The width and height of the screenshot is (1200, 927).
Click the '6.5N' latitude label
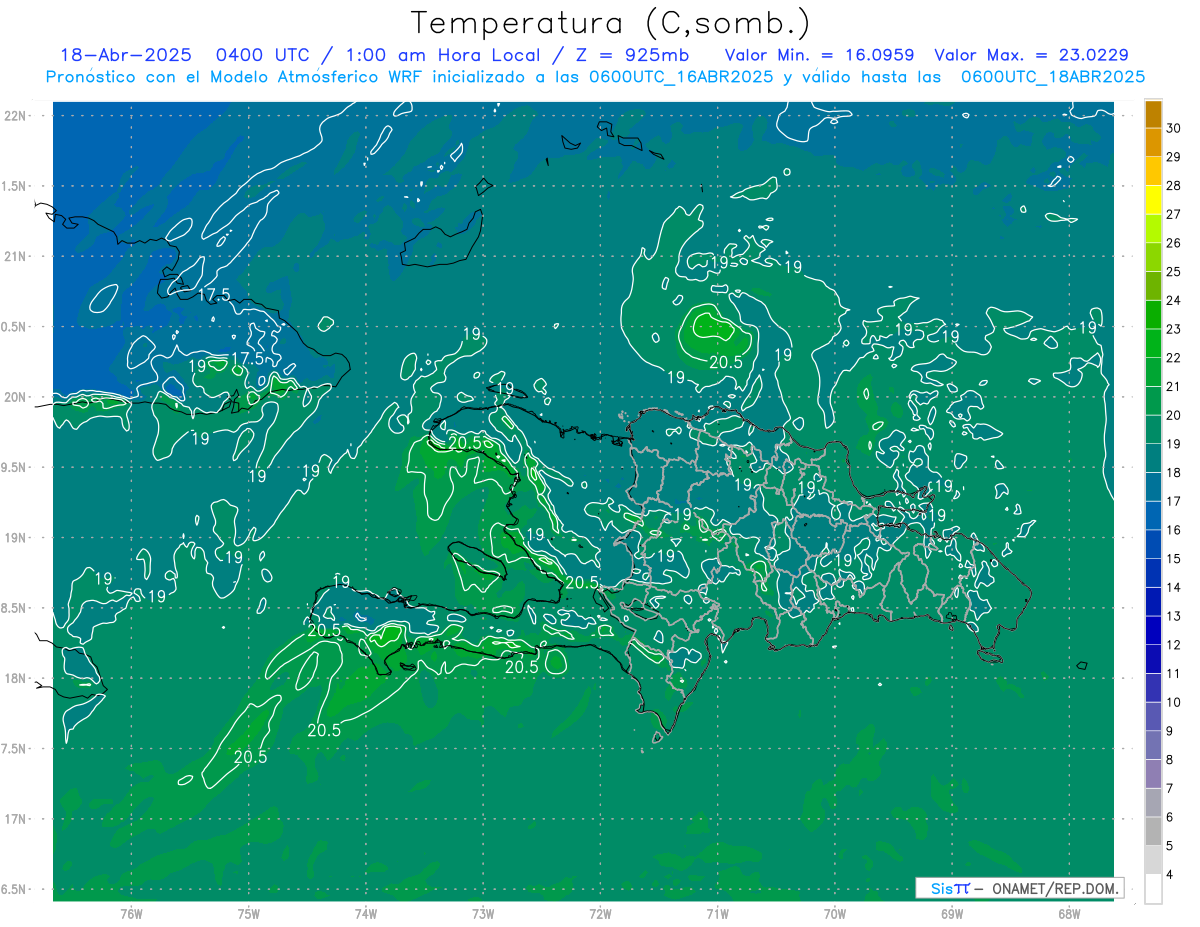pyautogui.click(x=15, y=889)
